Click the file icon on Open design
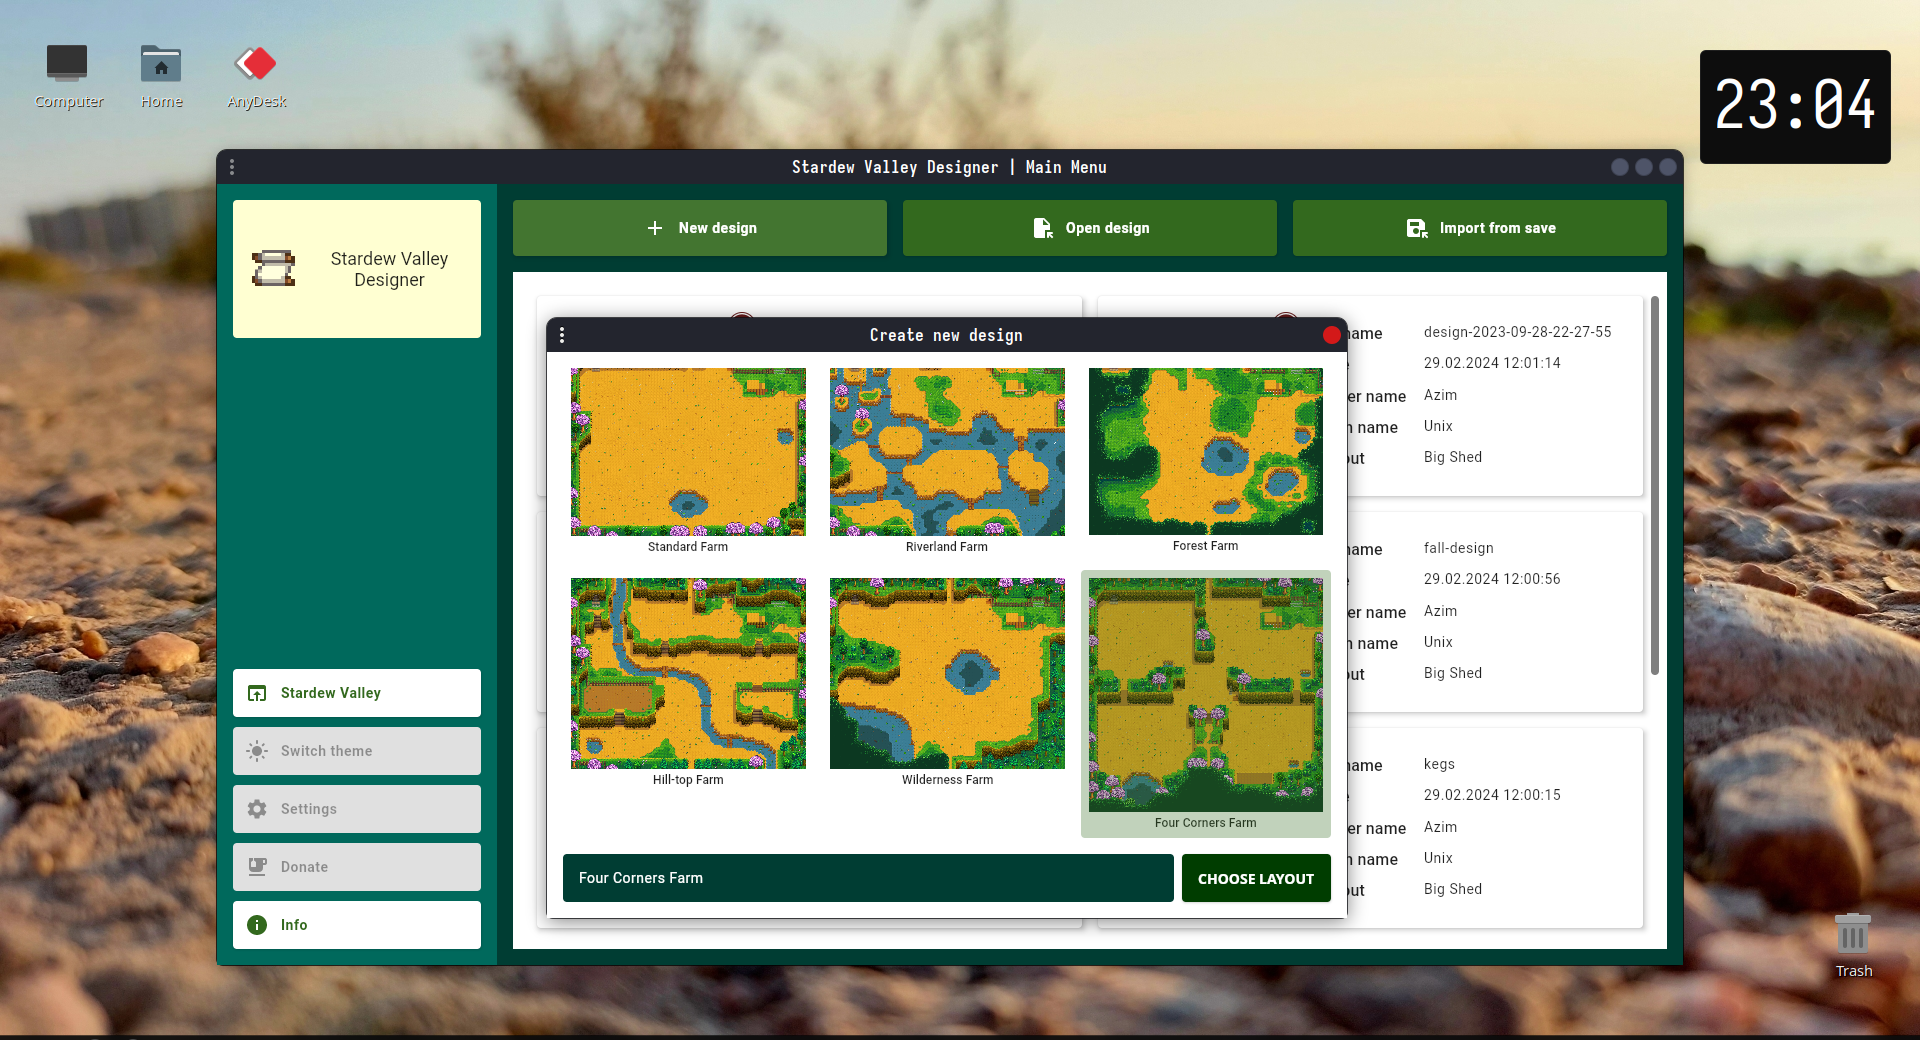 [1042, 228]
